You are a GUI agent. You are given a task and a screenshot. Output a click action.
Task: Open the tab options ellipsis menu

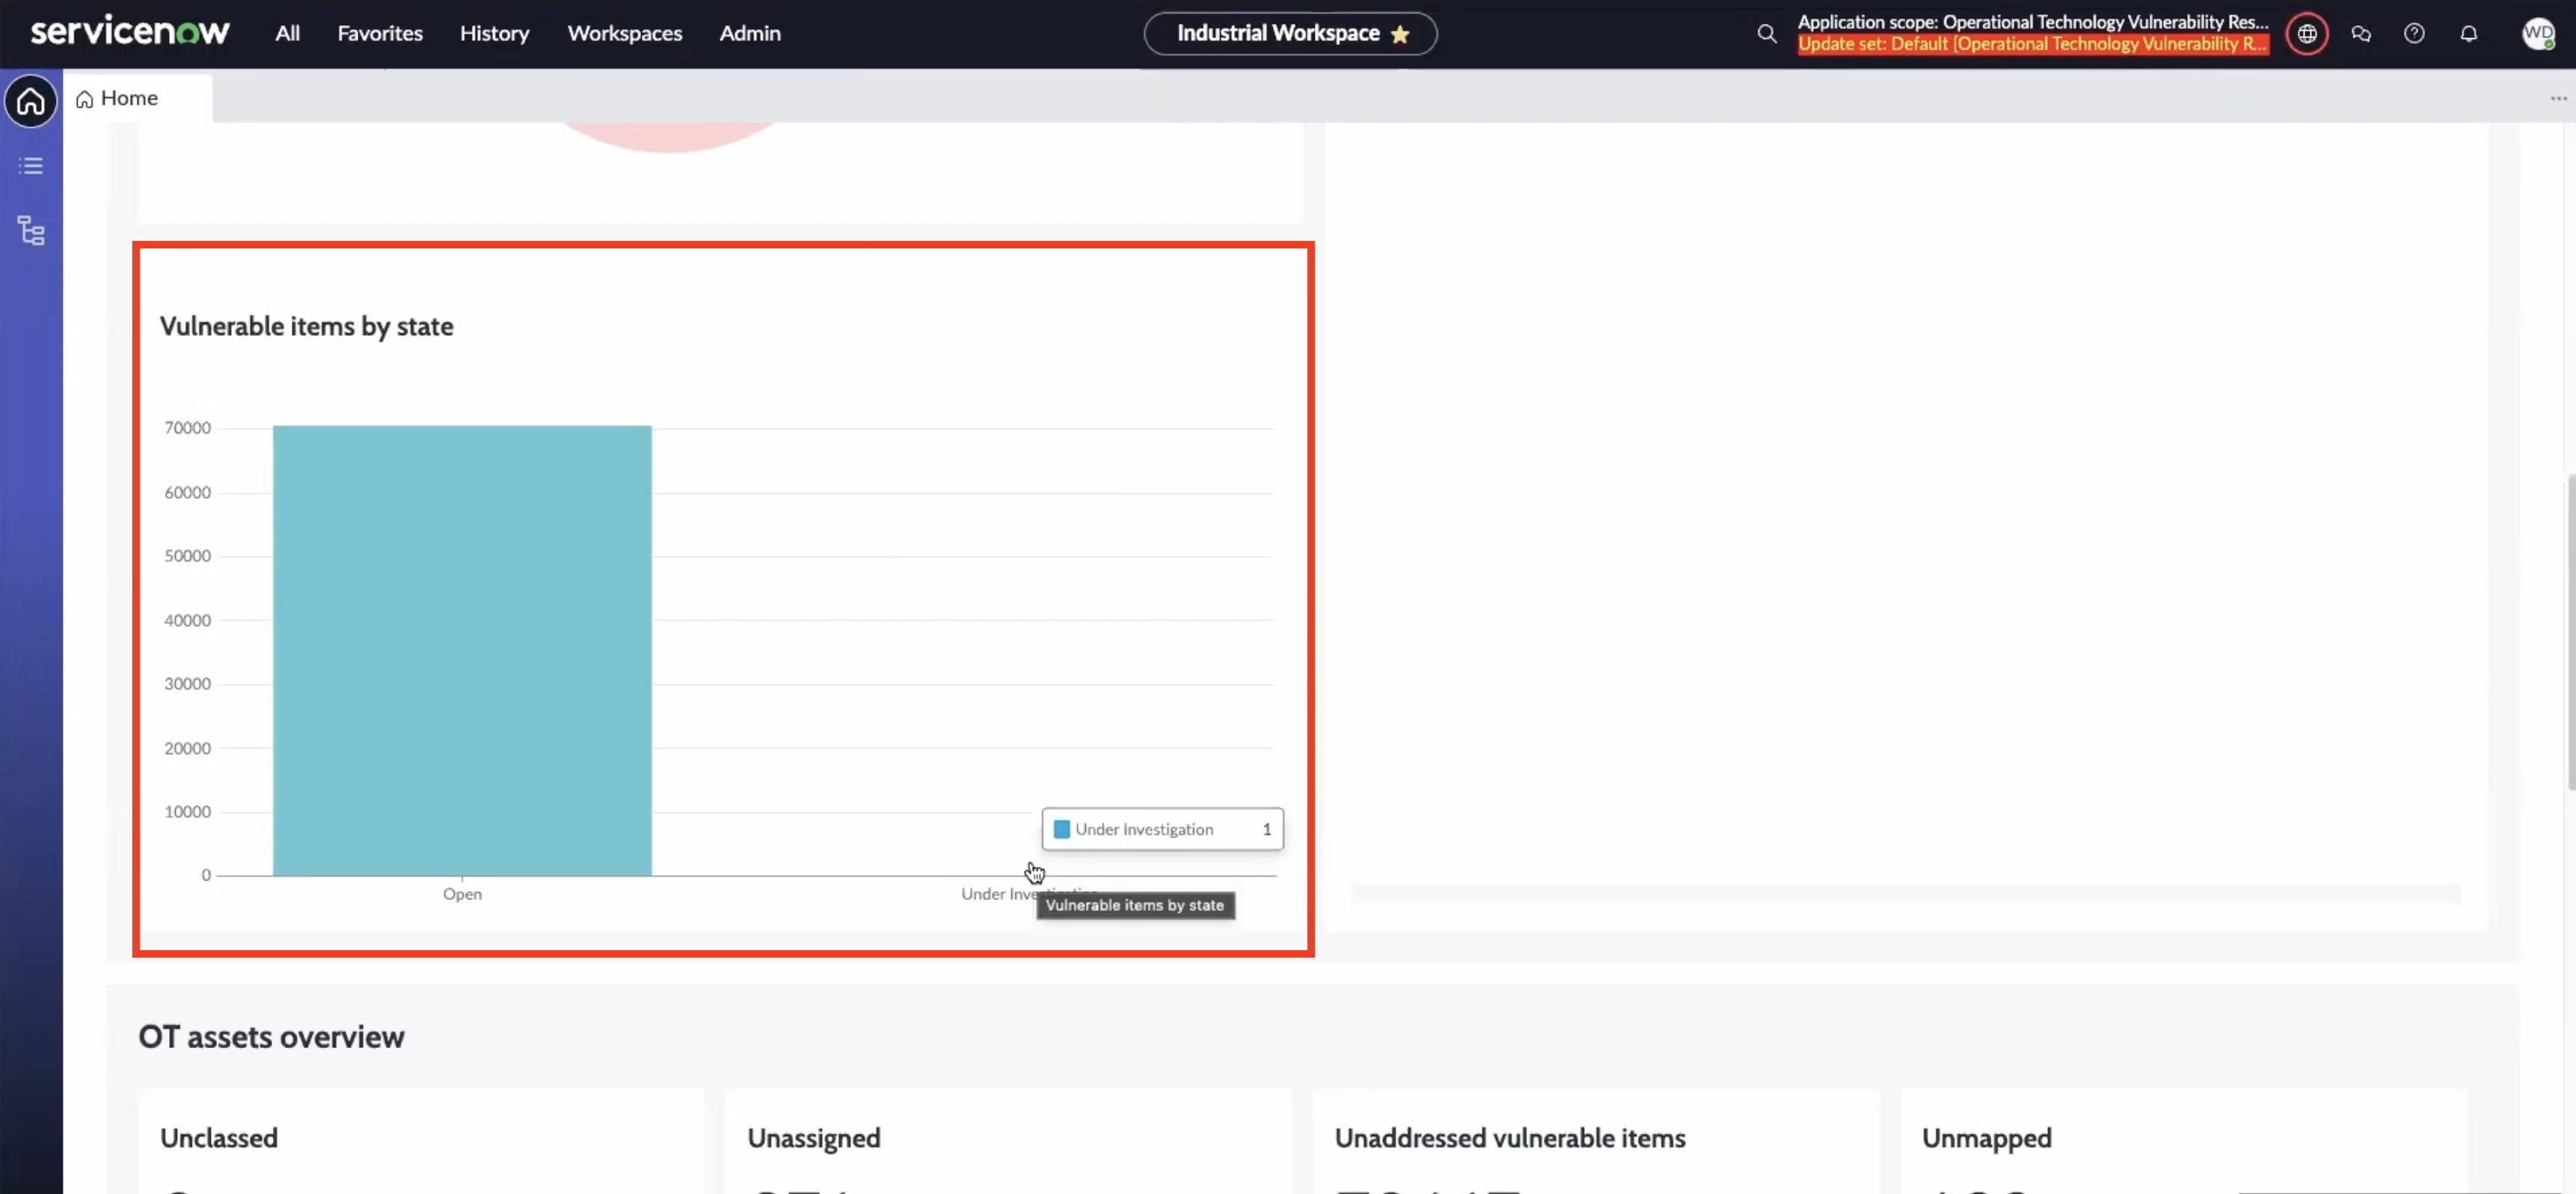point(2557,97)
